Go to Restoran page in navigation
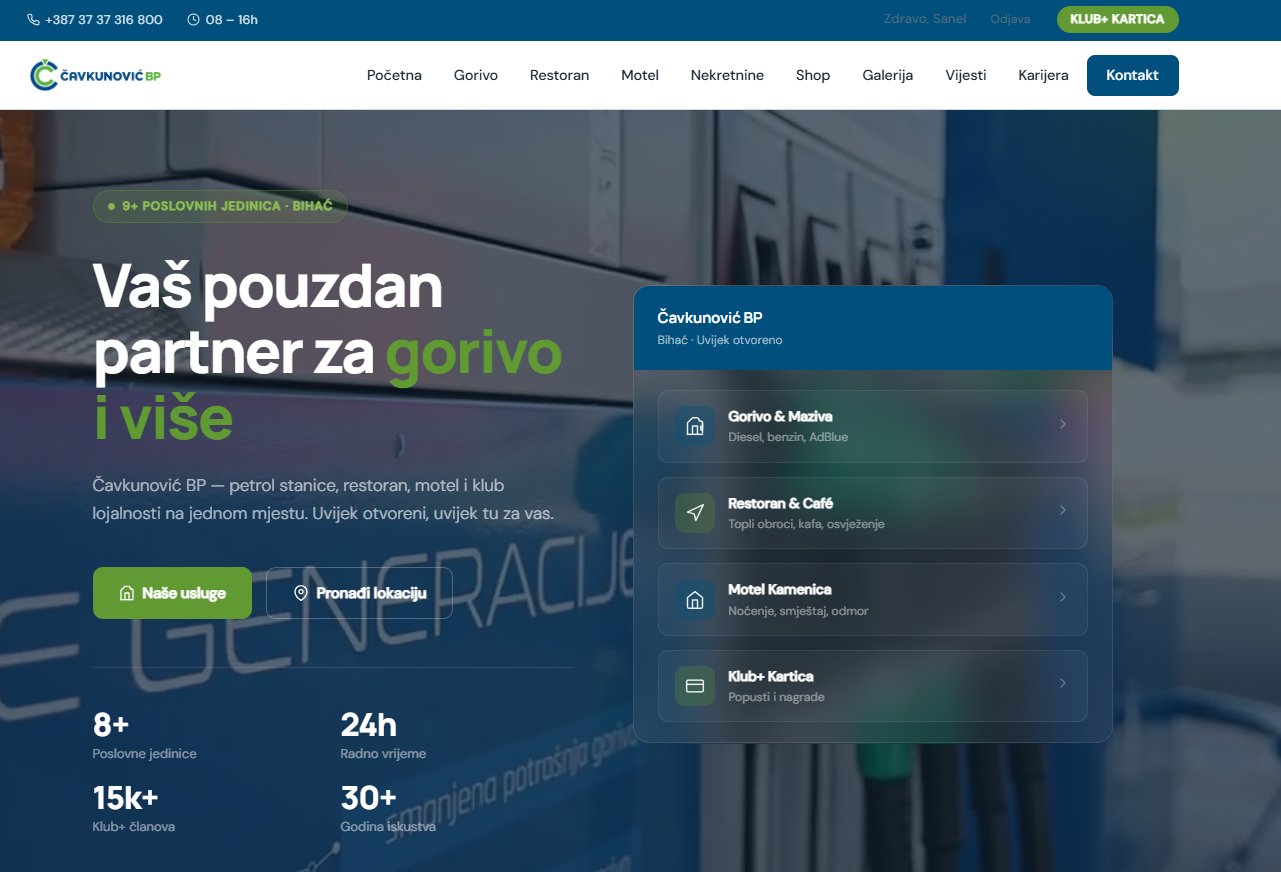 tap(559, 75)
